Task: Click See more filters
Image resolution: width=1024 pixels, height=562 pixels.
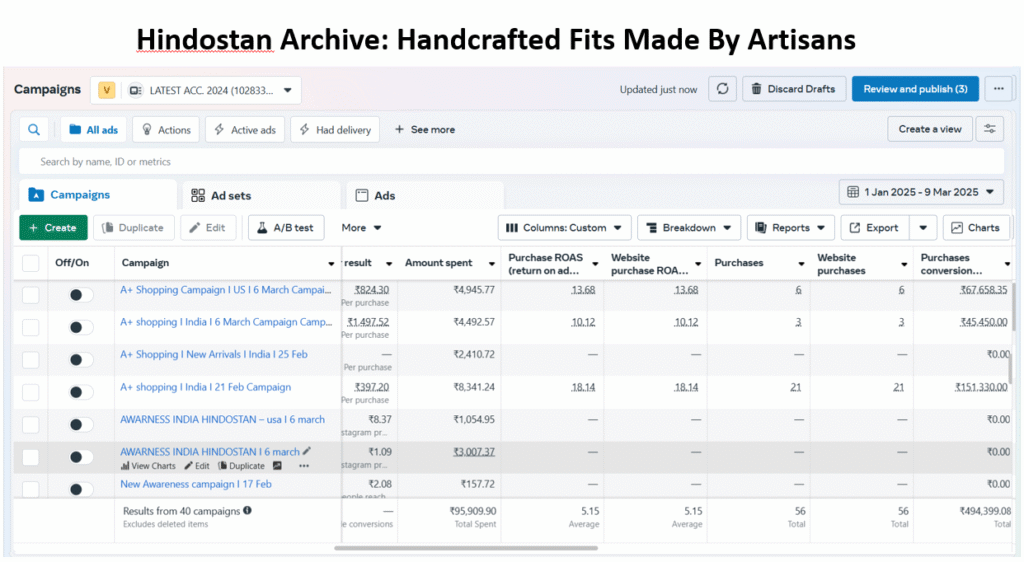Action: [424, 129]
